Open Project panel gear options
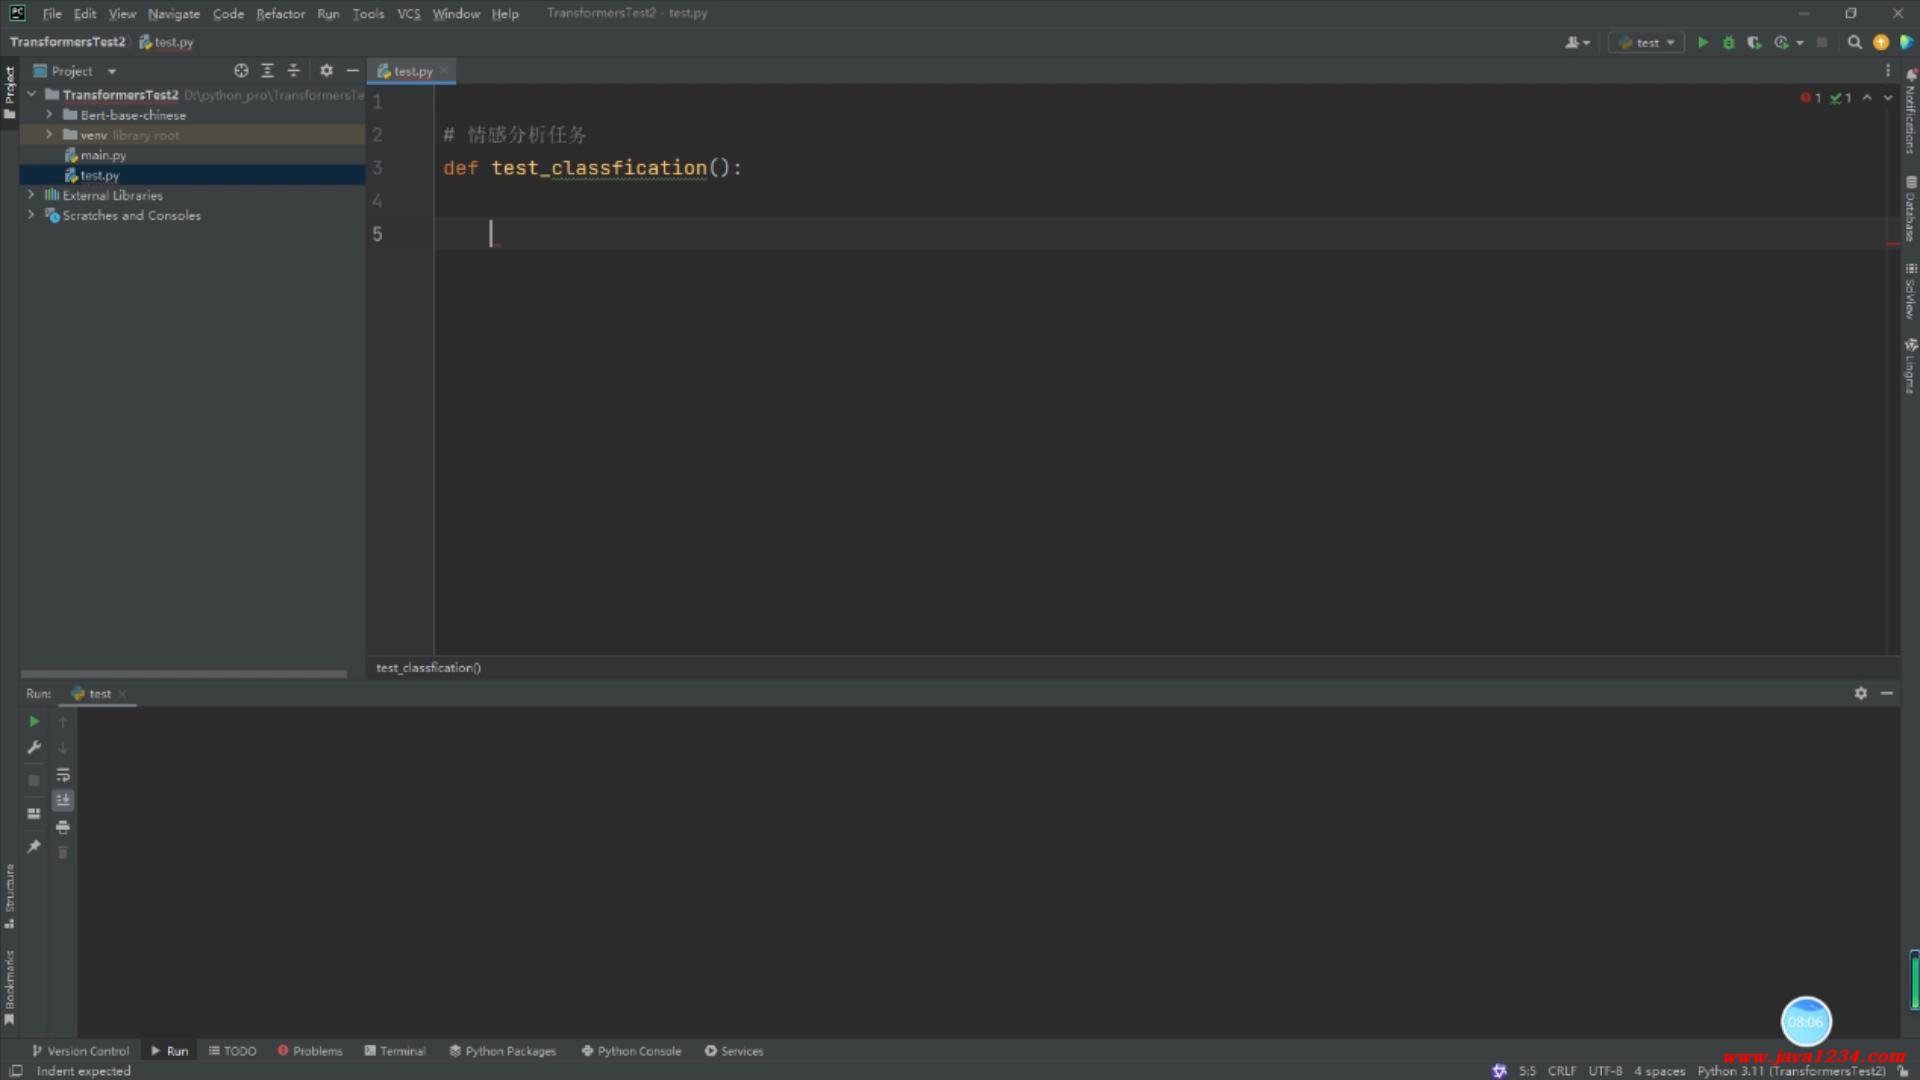The image size is (1920, 1080). click(x=326, y=71)
